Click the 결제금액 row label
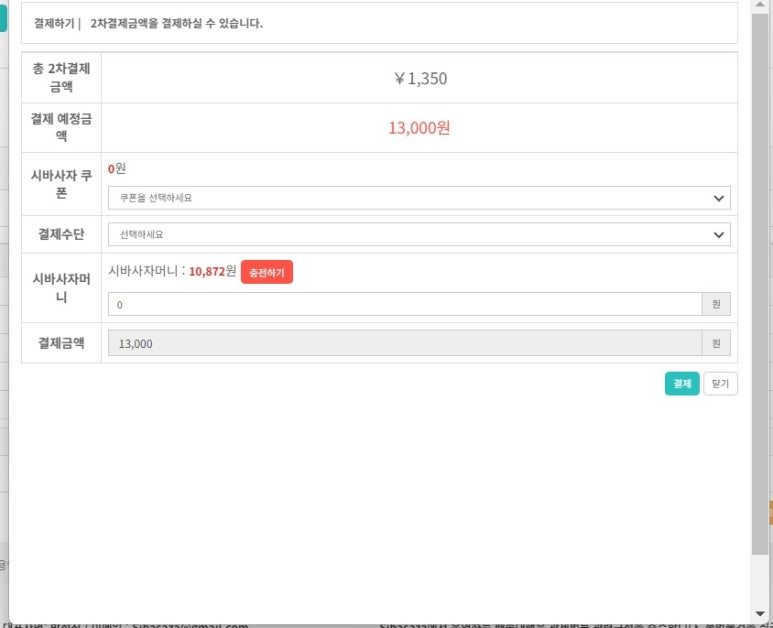The image size is (773, 628). (61, 343)
